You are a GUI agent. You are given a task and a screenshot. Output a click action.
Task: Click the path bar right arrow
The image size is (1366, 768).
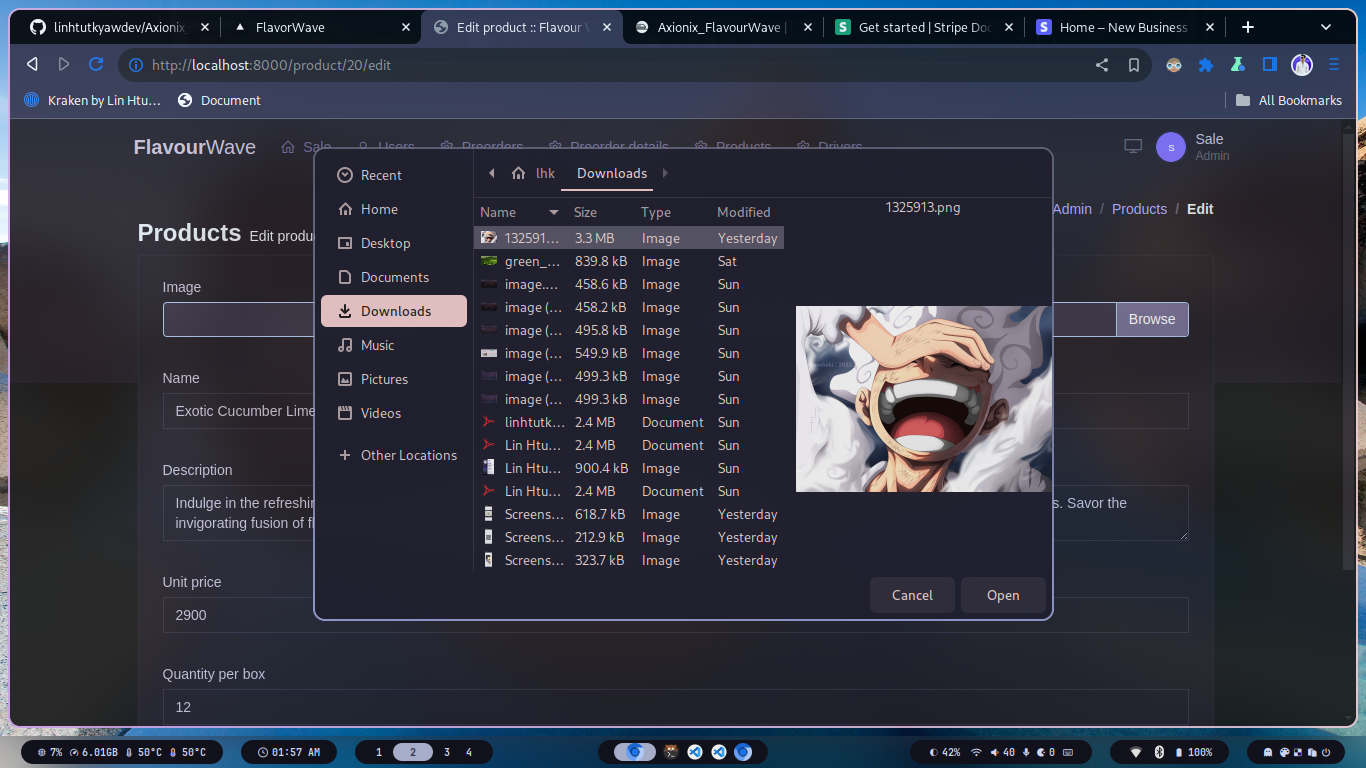pos(665,173)
